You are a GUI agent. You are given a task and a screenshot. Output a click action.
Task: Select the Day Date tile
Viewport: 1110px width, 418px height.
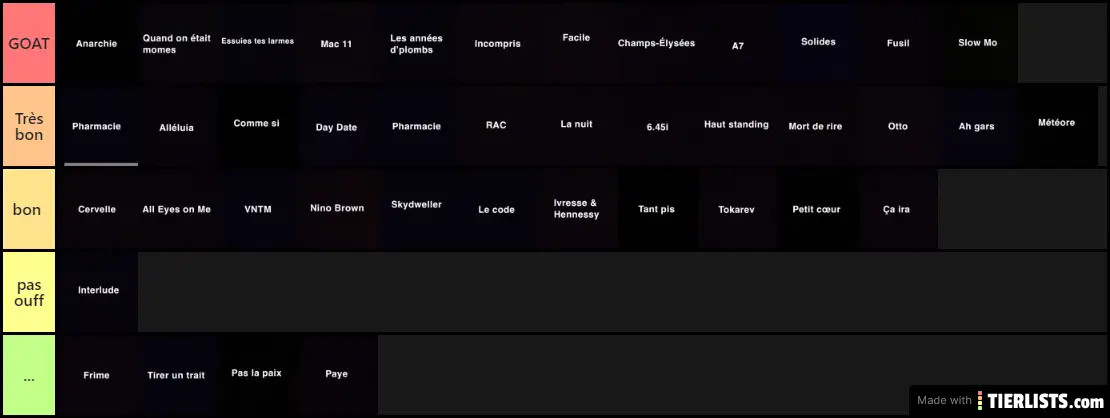click(x=337, y=127)
